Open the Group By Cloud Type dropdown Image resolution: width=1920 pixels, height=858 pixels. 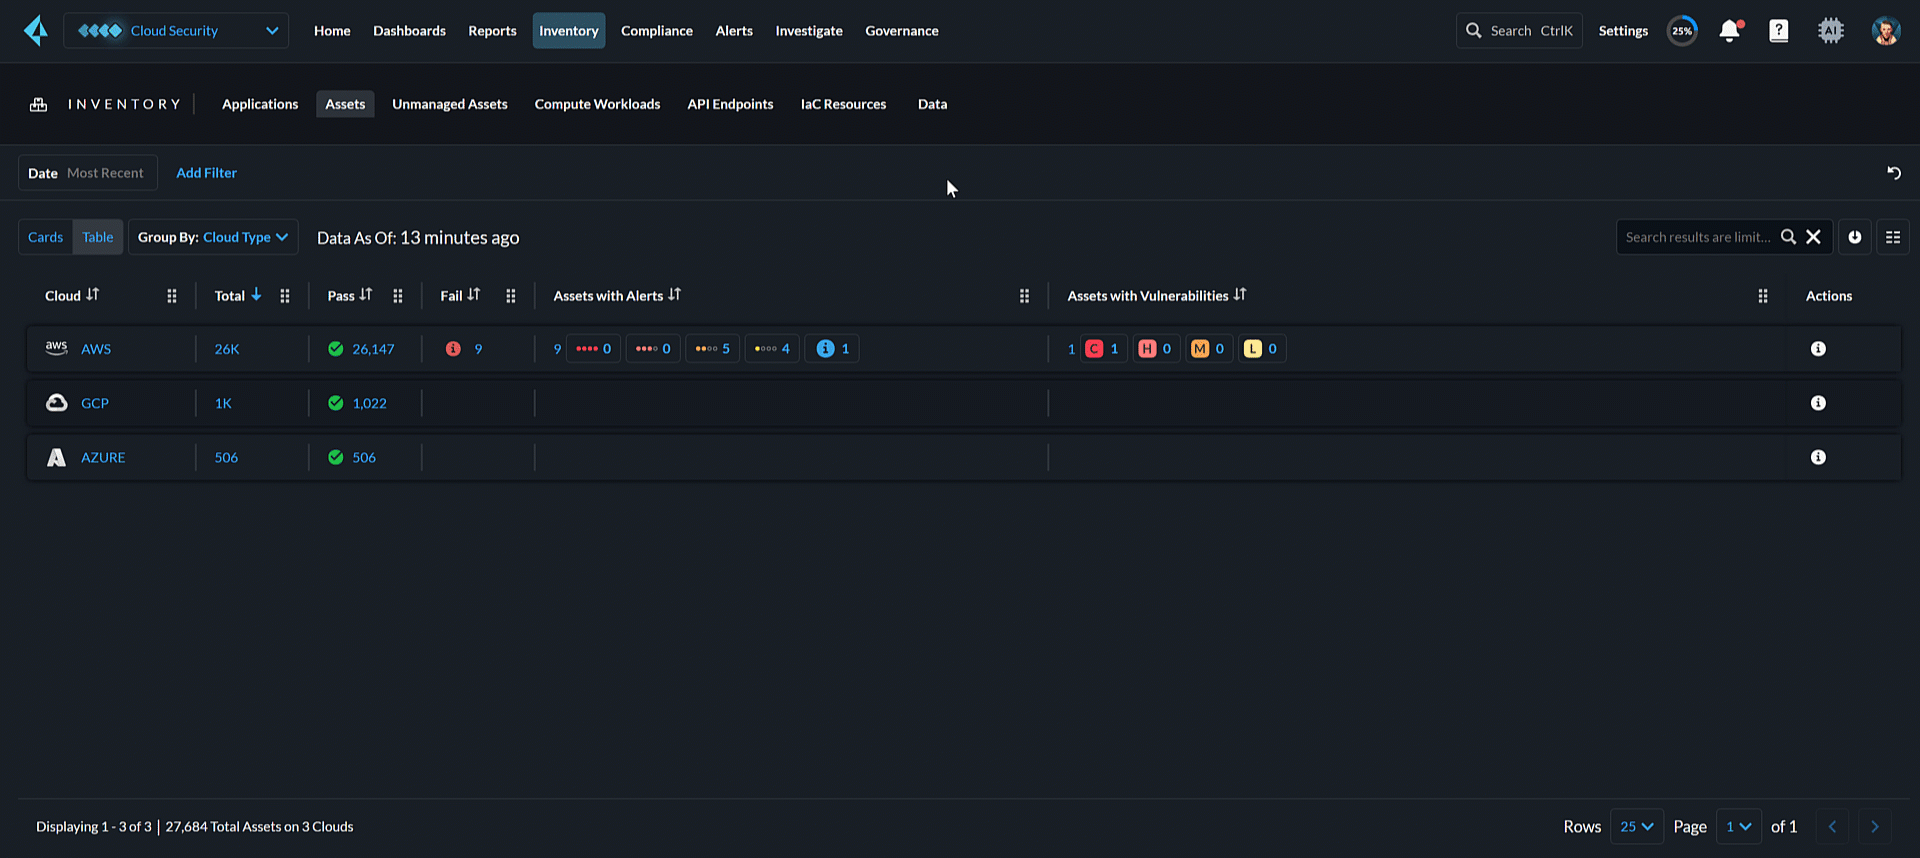(213, 237)
